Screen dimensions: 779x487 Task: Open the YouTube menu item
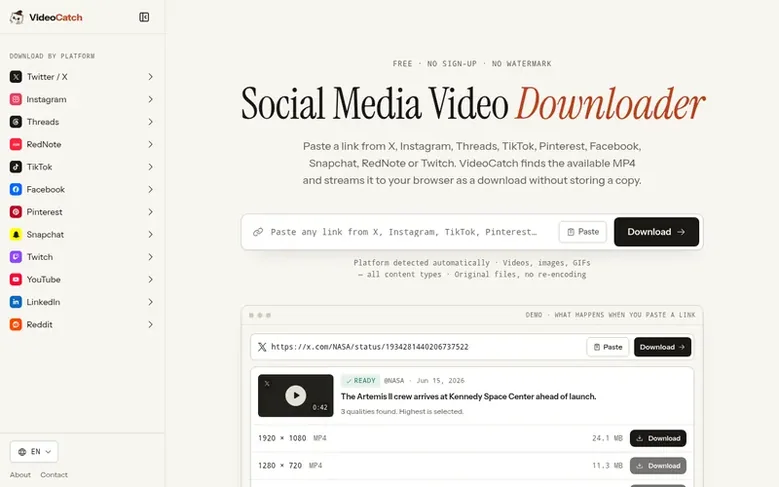pos(82,279)
